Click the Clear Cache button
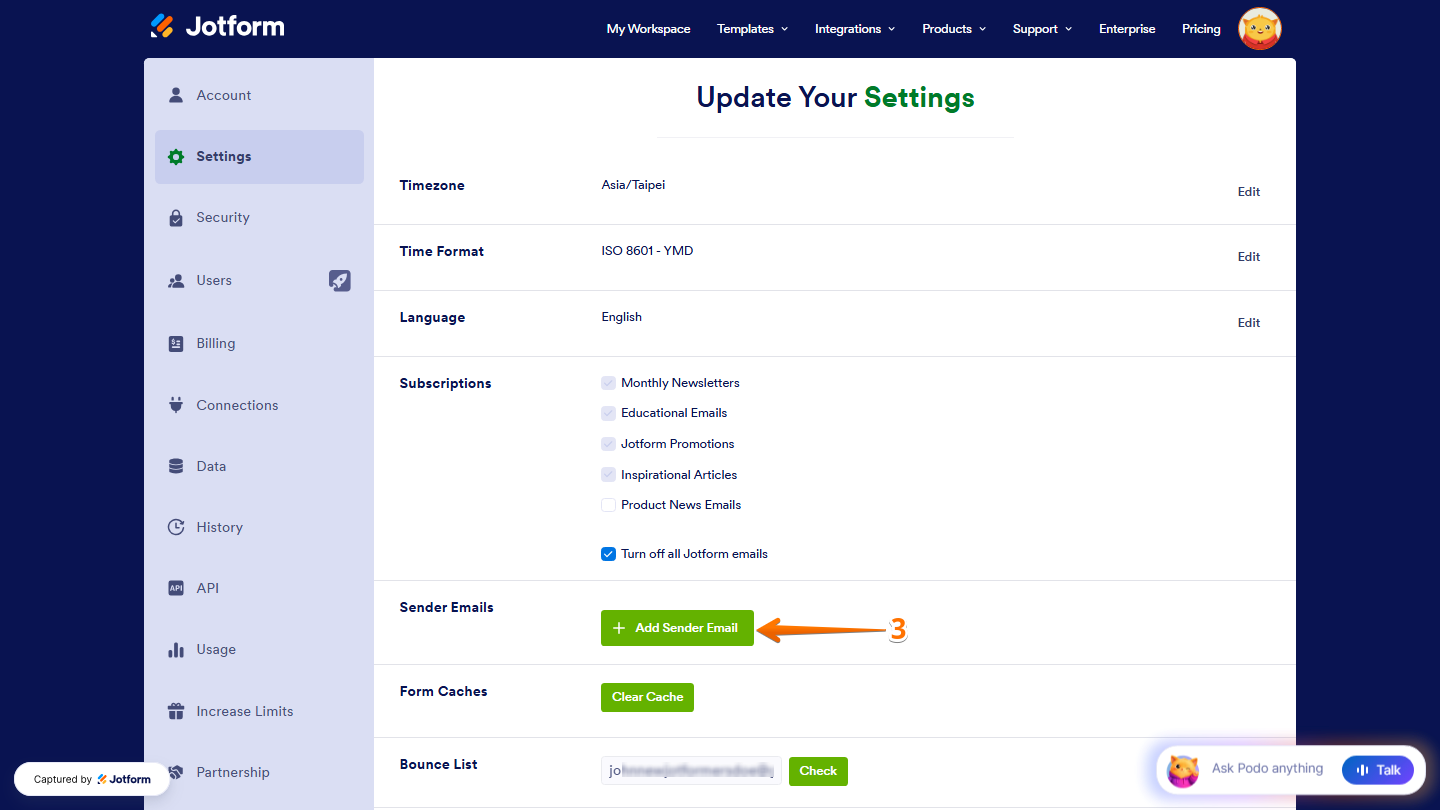The image size is (1440, 810). tap(647, 697)
